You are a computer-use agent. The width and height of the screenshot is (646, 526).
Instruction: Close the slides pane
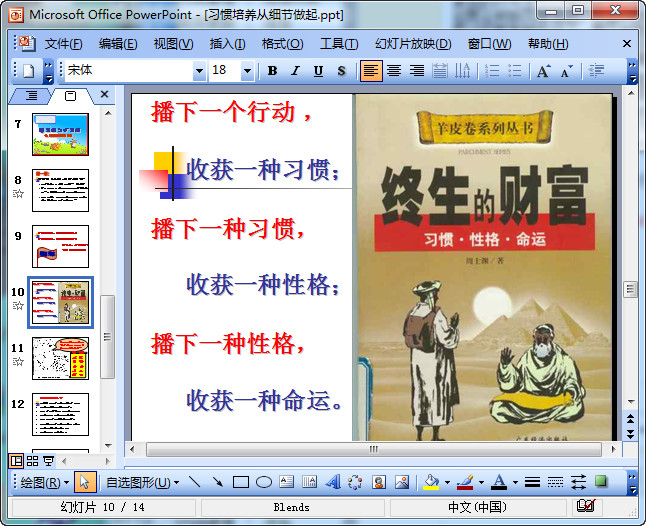click(x=105, y=94)
